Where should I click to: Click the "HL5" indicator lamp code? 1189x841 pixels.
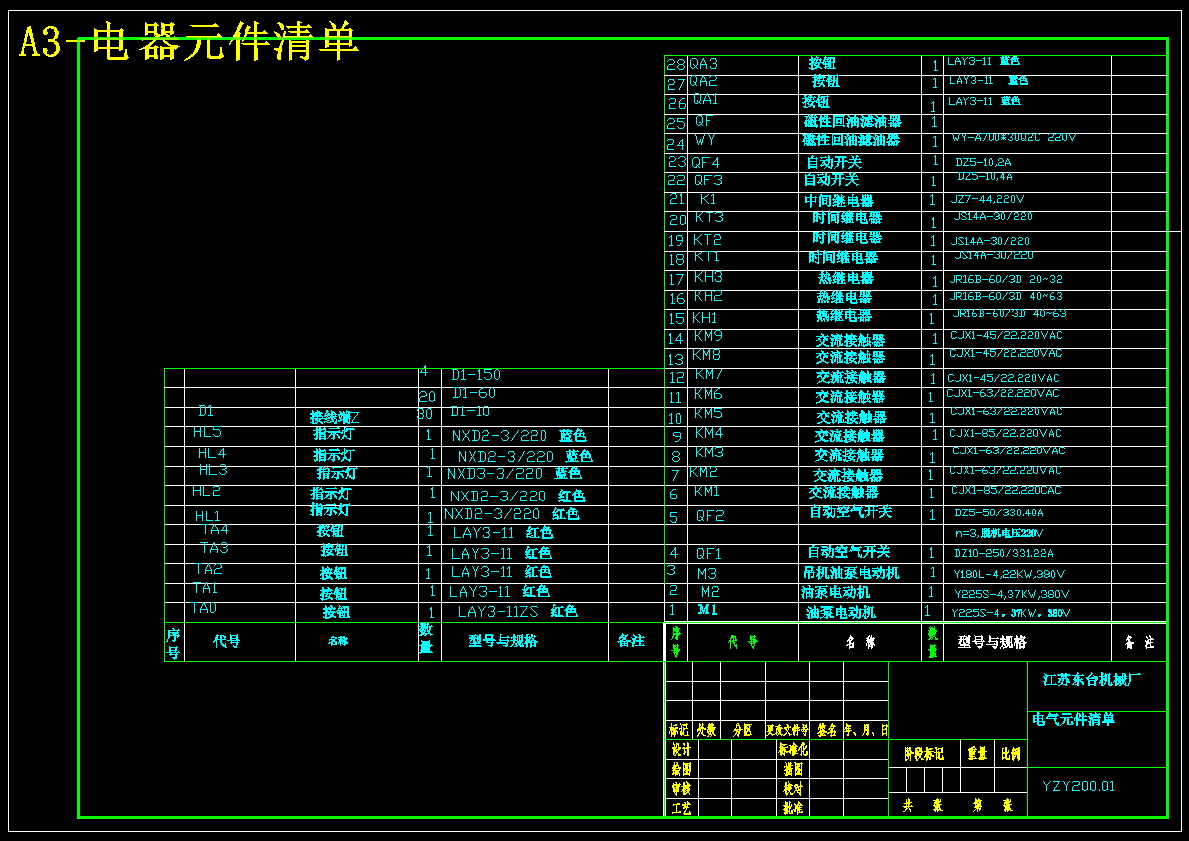207,432
